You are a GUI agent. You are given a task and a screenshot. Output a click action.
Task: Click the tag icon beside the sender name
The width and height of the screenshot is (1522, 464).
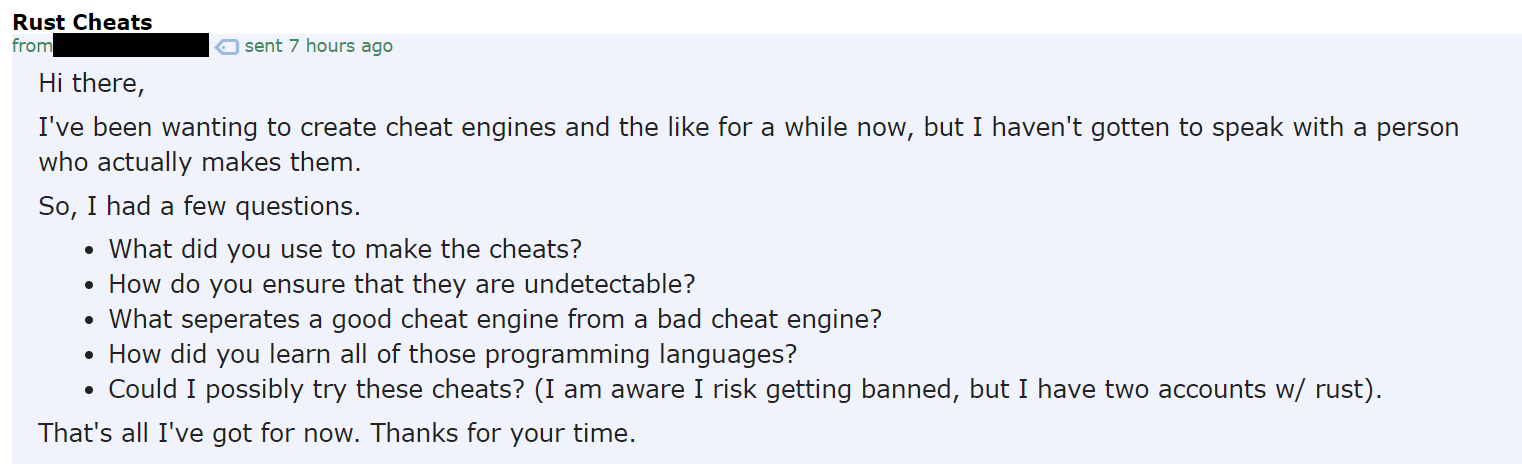(227, 46)
